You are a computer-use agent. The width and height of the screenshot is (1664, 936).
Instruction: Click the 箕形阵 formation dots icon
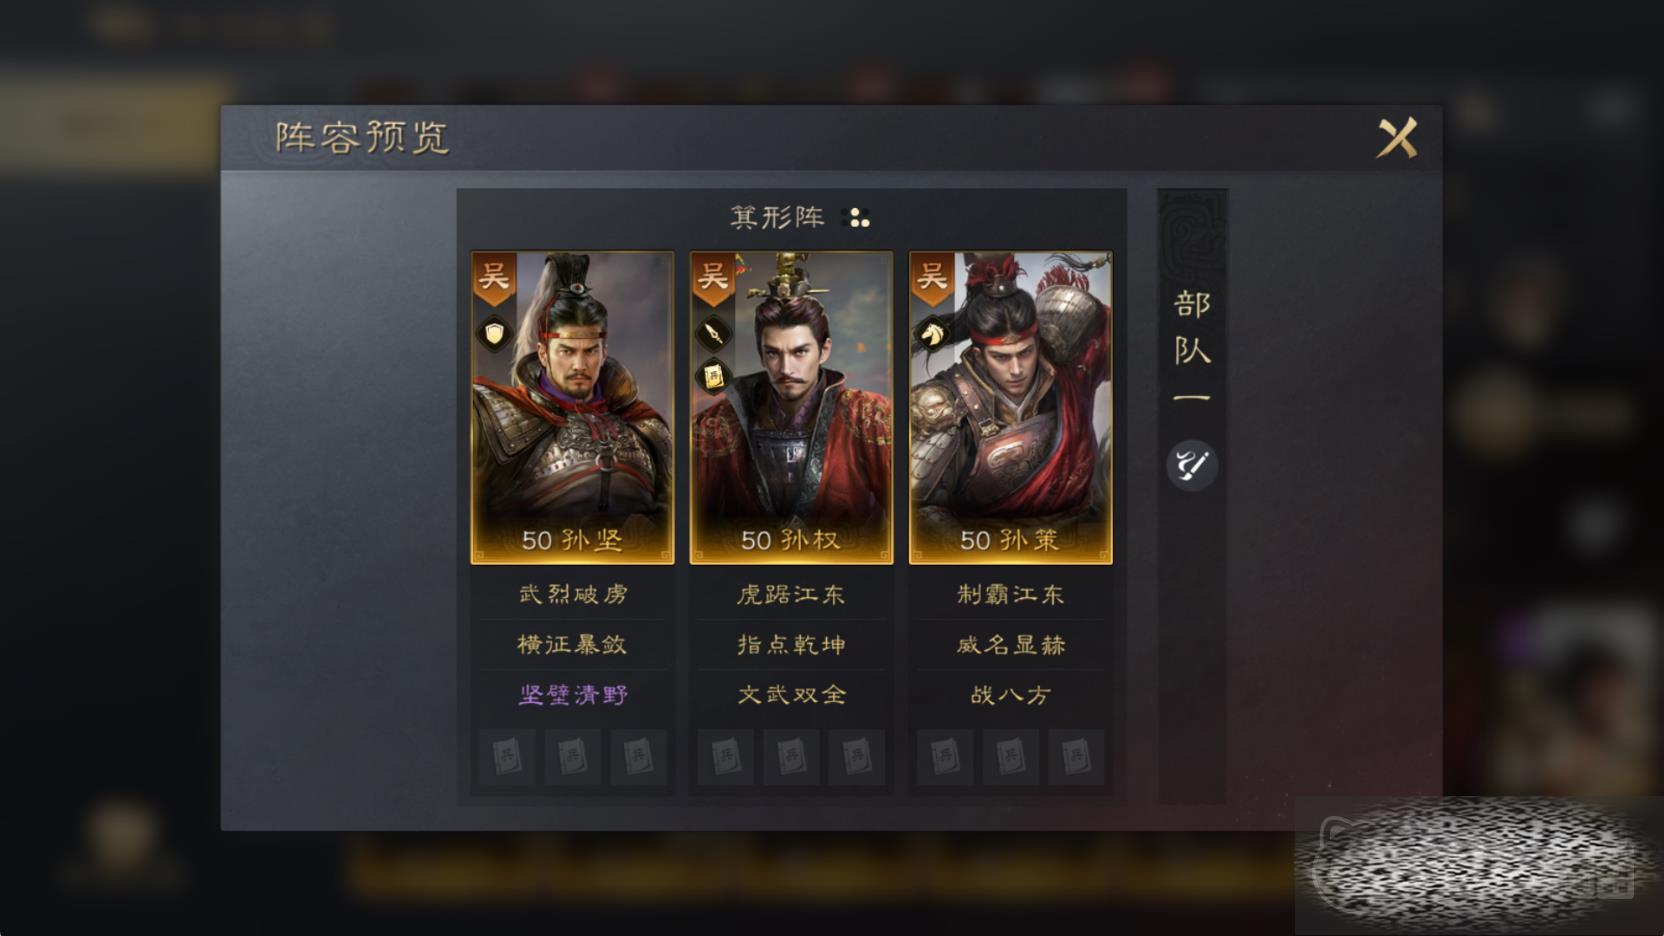(x=859, y=218)
